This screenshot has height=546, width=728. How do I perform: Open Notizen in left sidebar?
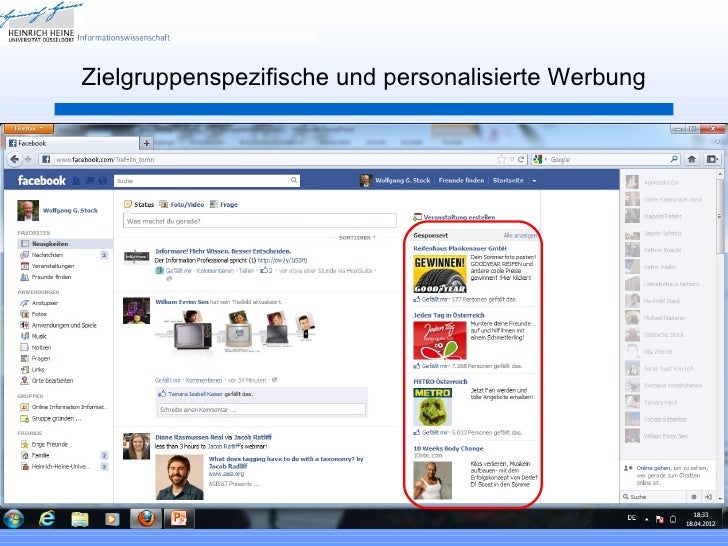tap(41, 347)
